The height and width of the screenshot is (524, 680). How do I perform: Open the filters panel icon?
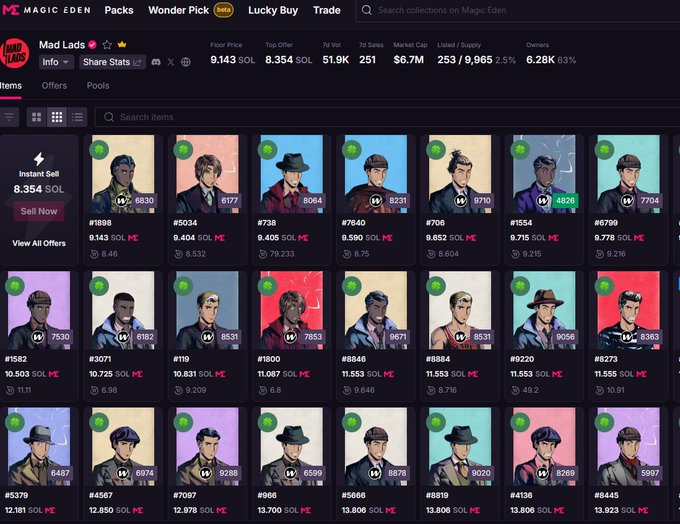(x=9, y=117)
